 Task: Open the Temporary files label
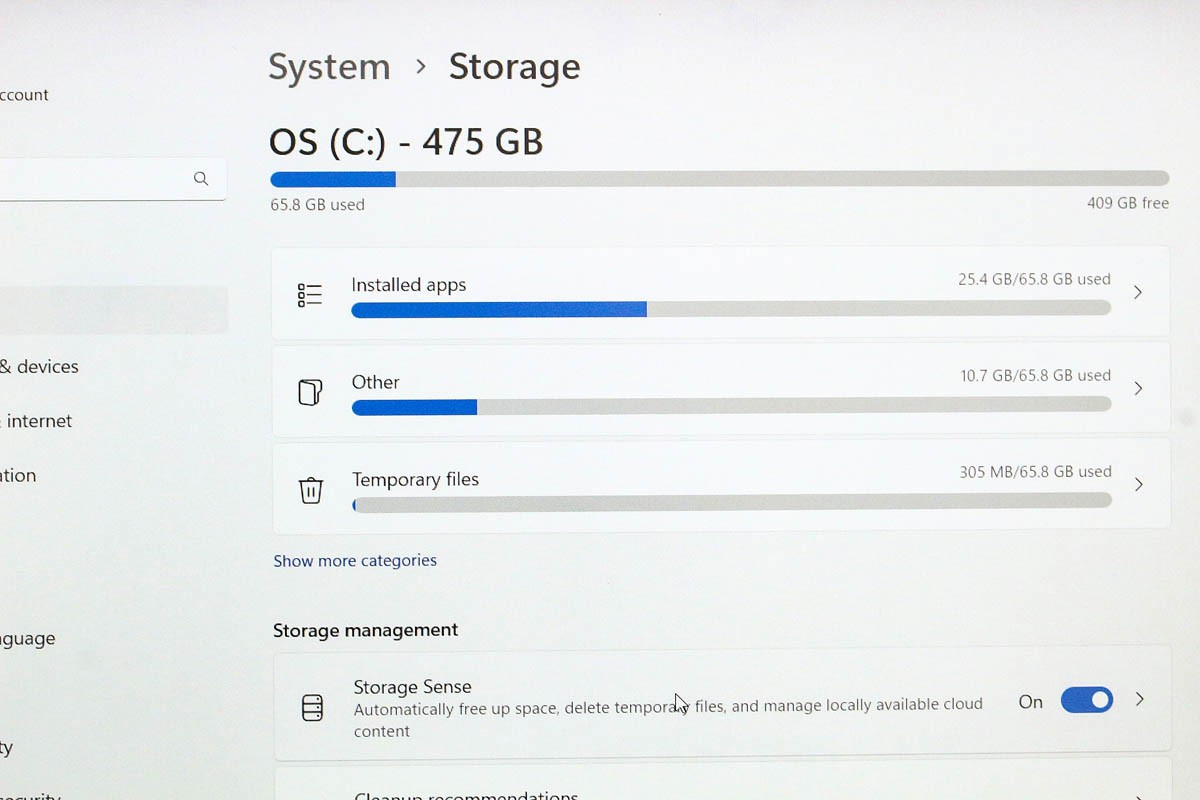coord(415,480)
